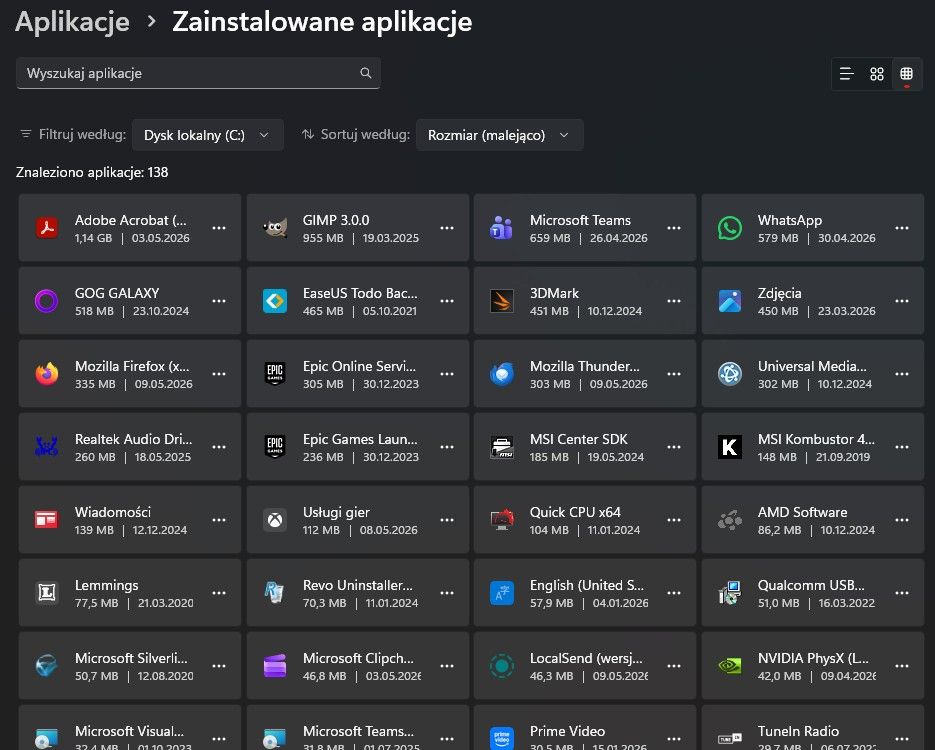935x750 pixels.
Task: Click the Epic Online Services icon
Action: [275, 374]
